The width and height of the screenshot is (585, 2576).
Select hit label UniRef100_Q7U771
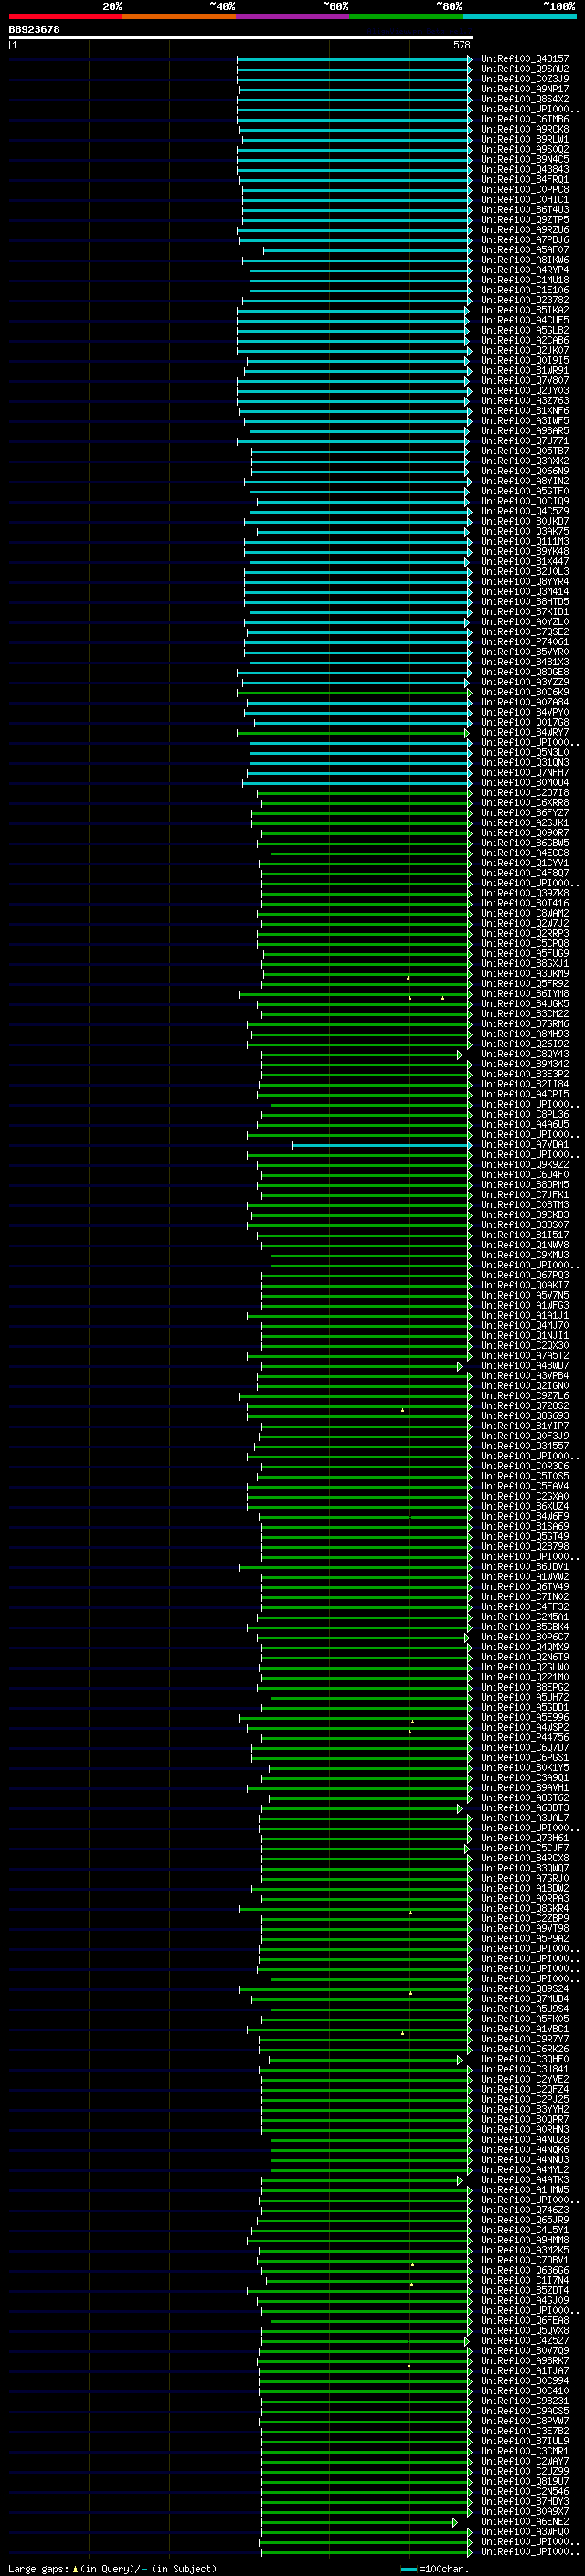[x=525, y=442]
